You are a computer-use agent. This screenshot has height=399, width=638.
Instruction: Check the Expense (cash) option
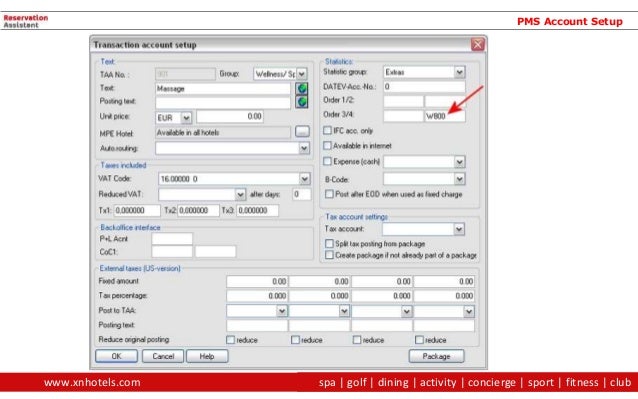(x=328, y=161)
